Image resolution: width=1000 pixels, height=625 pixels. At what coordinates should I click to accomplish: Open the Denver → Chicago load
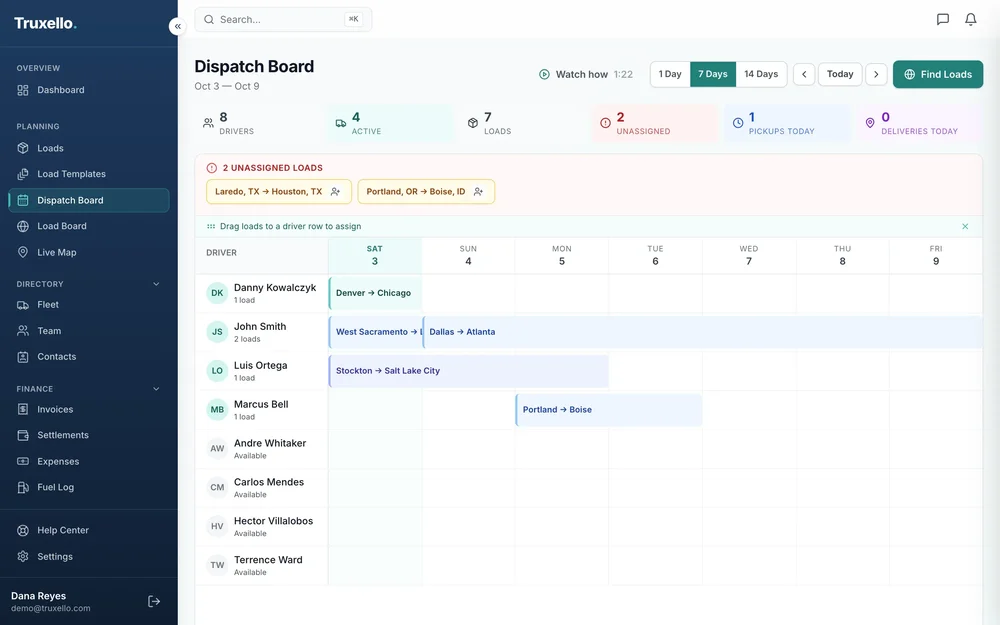coord(375,293)
